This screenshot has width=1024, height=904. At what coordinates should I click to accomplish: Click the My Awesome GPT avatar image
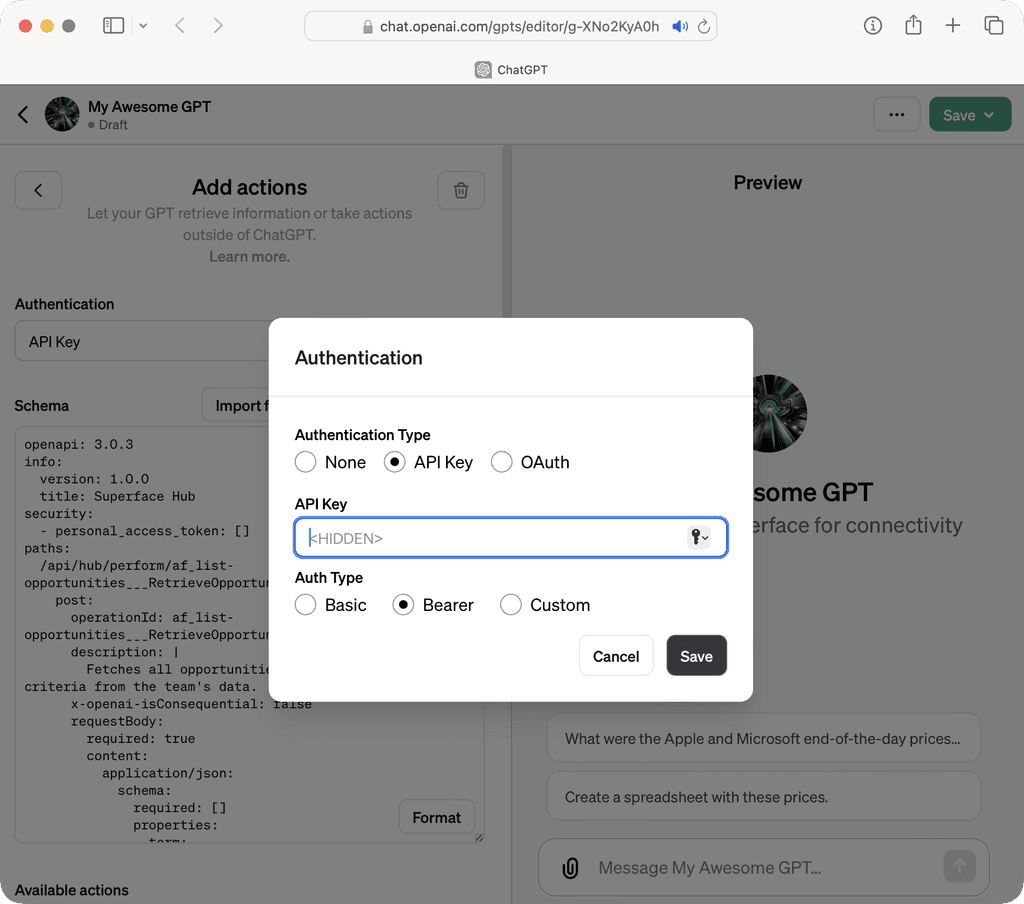[62, 114]
